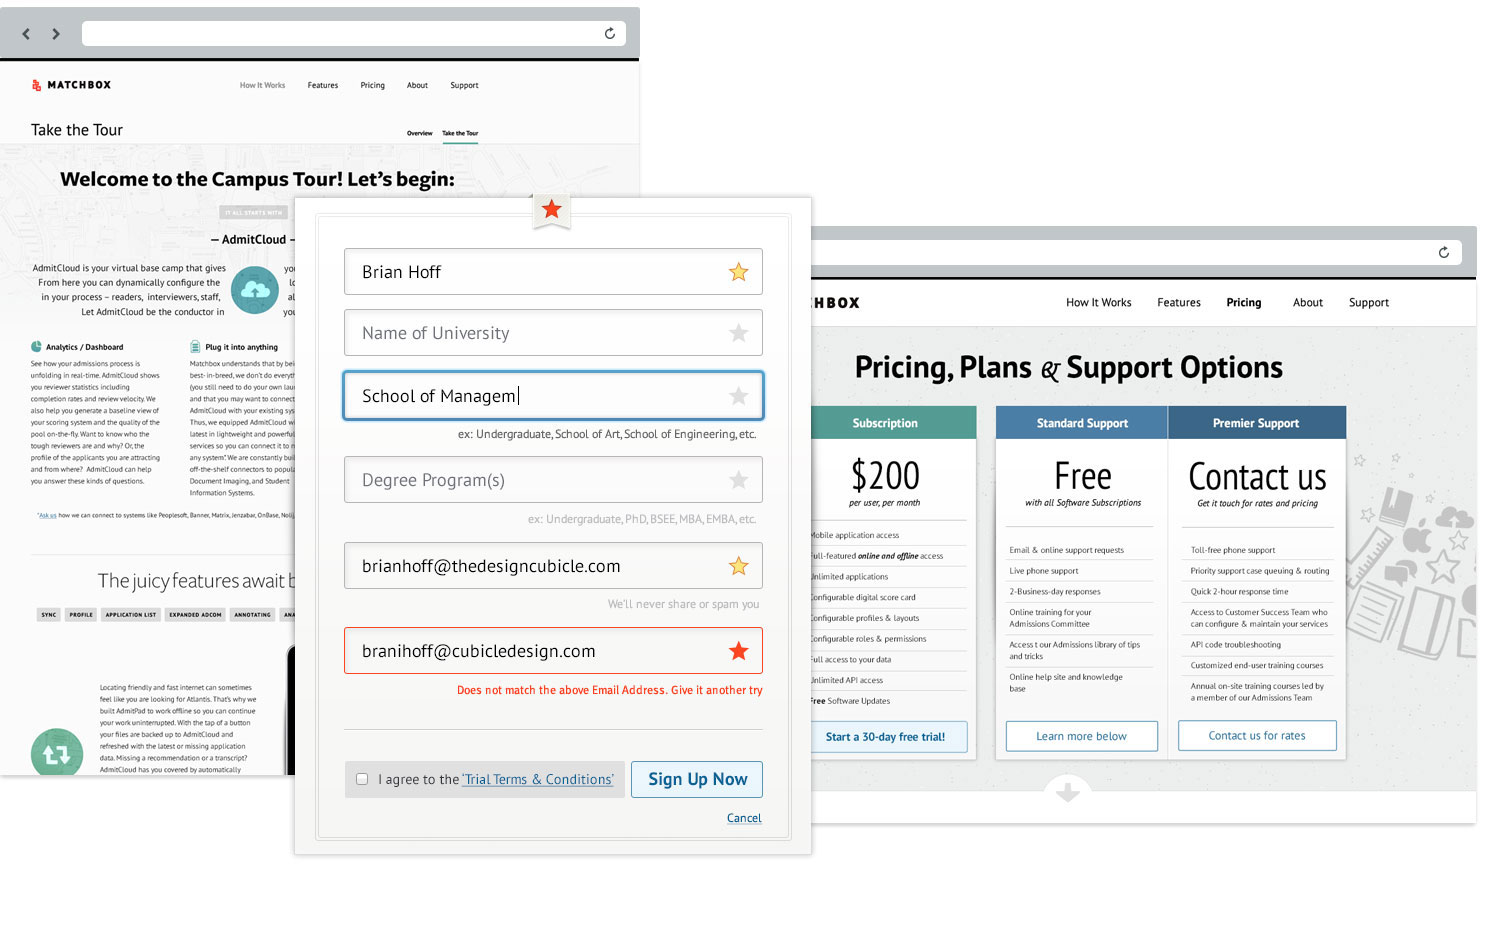Check the agree to Trial Terms checkbox
This screenshot has height=933, width=1508.
(362, 779)
